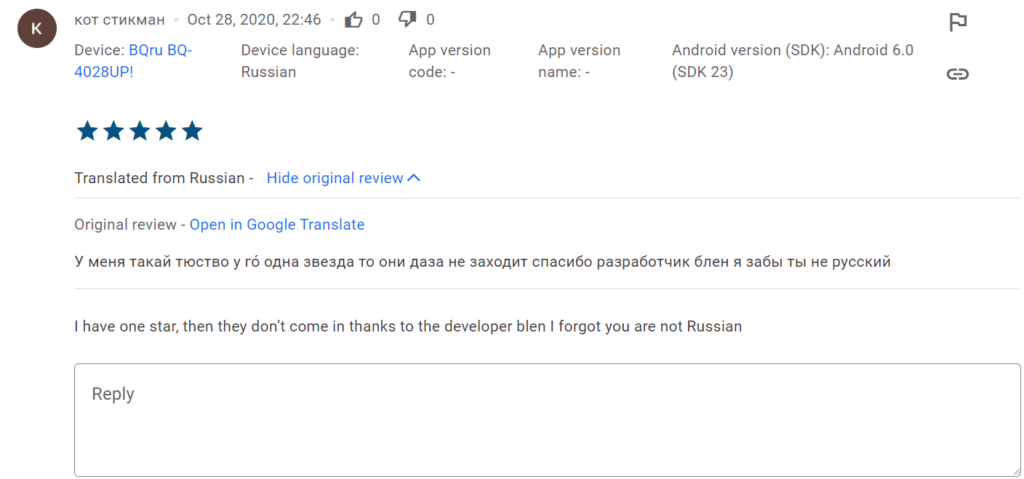Copy the review link using the chain icon

coord(957,74)
